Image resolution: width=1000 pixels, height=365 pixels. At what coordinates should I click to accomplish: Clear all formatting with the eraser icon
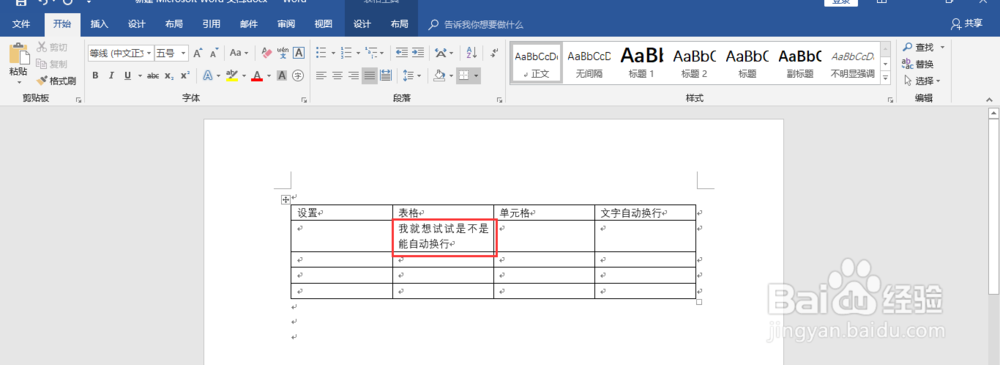(267, 53)
